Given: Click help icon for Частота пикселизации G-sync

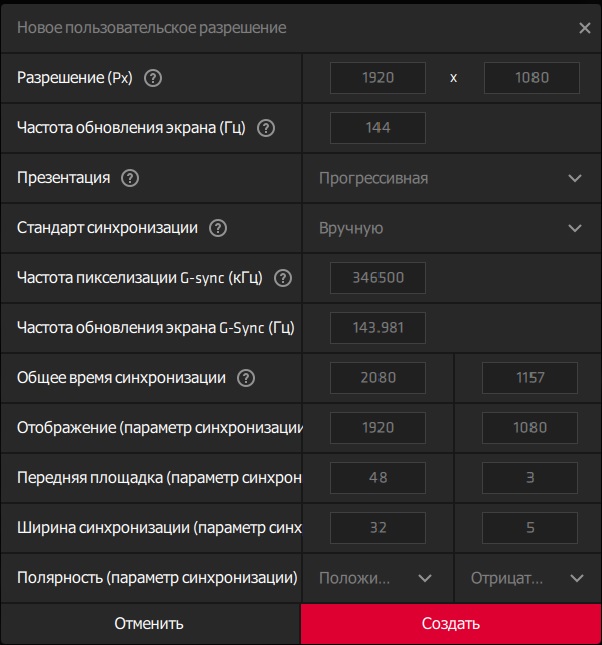Looking at the screenshot, I should (283, 278).
